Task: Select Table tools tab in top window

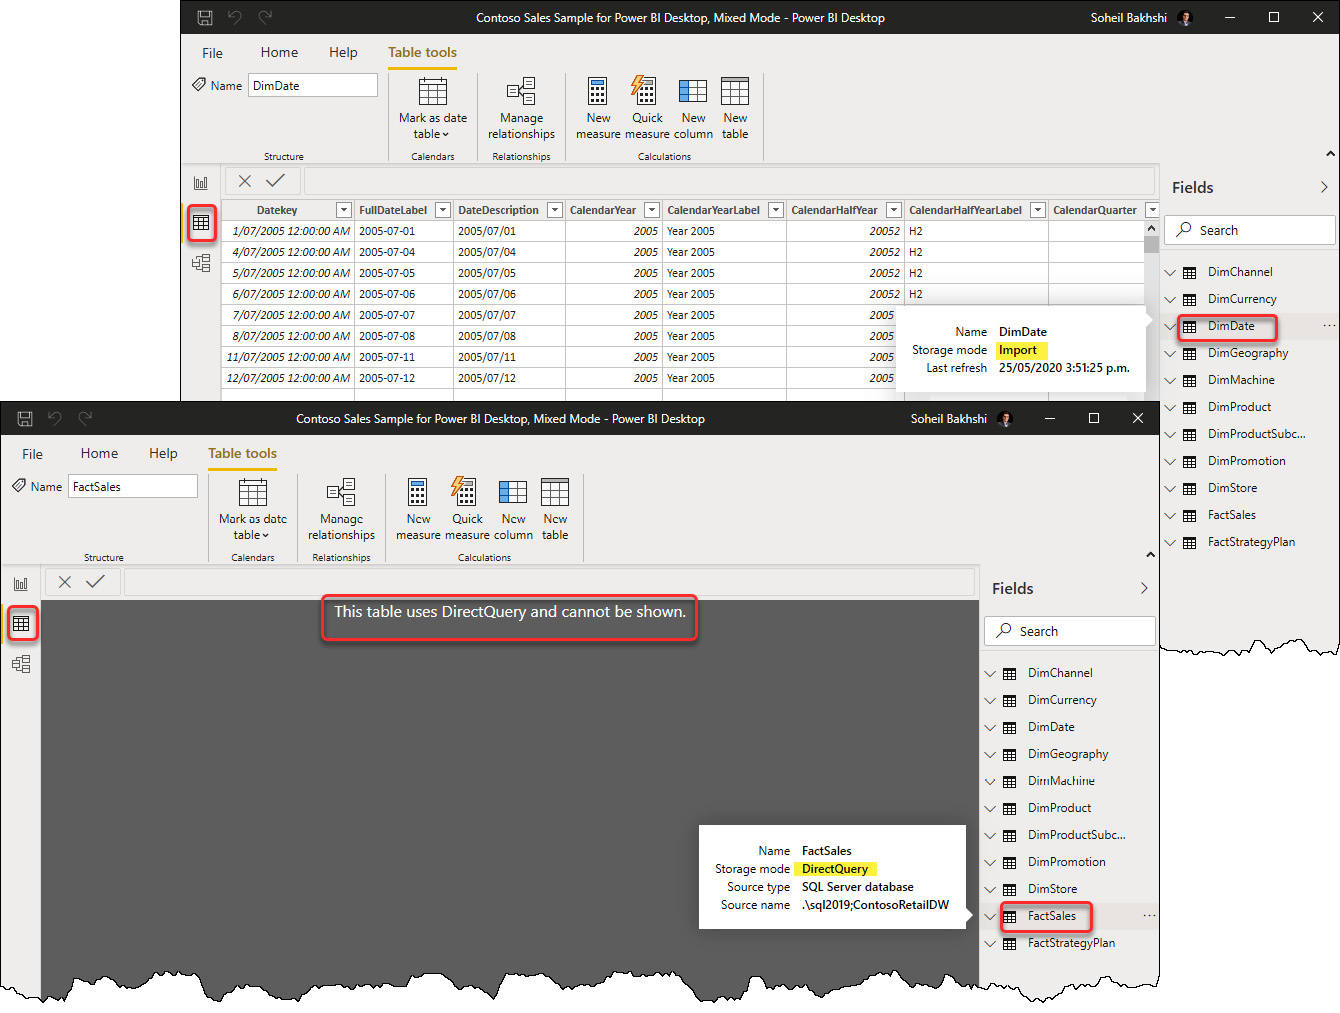Action: [x=422, y=52]
